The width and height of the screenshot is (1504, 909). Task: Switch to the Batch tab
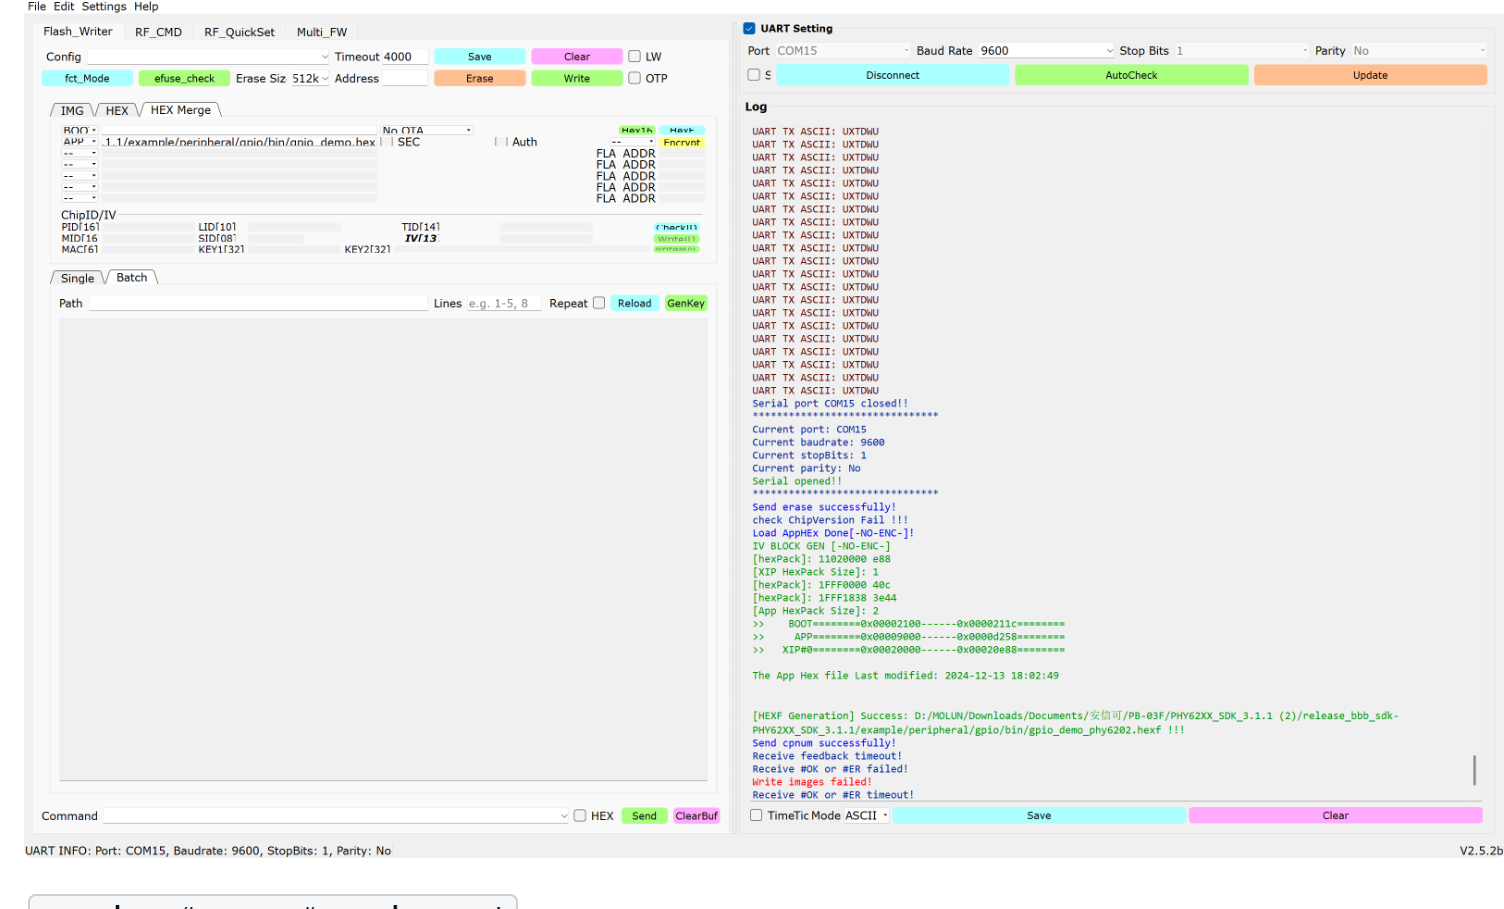click(x=132, y=278)
